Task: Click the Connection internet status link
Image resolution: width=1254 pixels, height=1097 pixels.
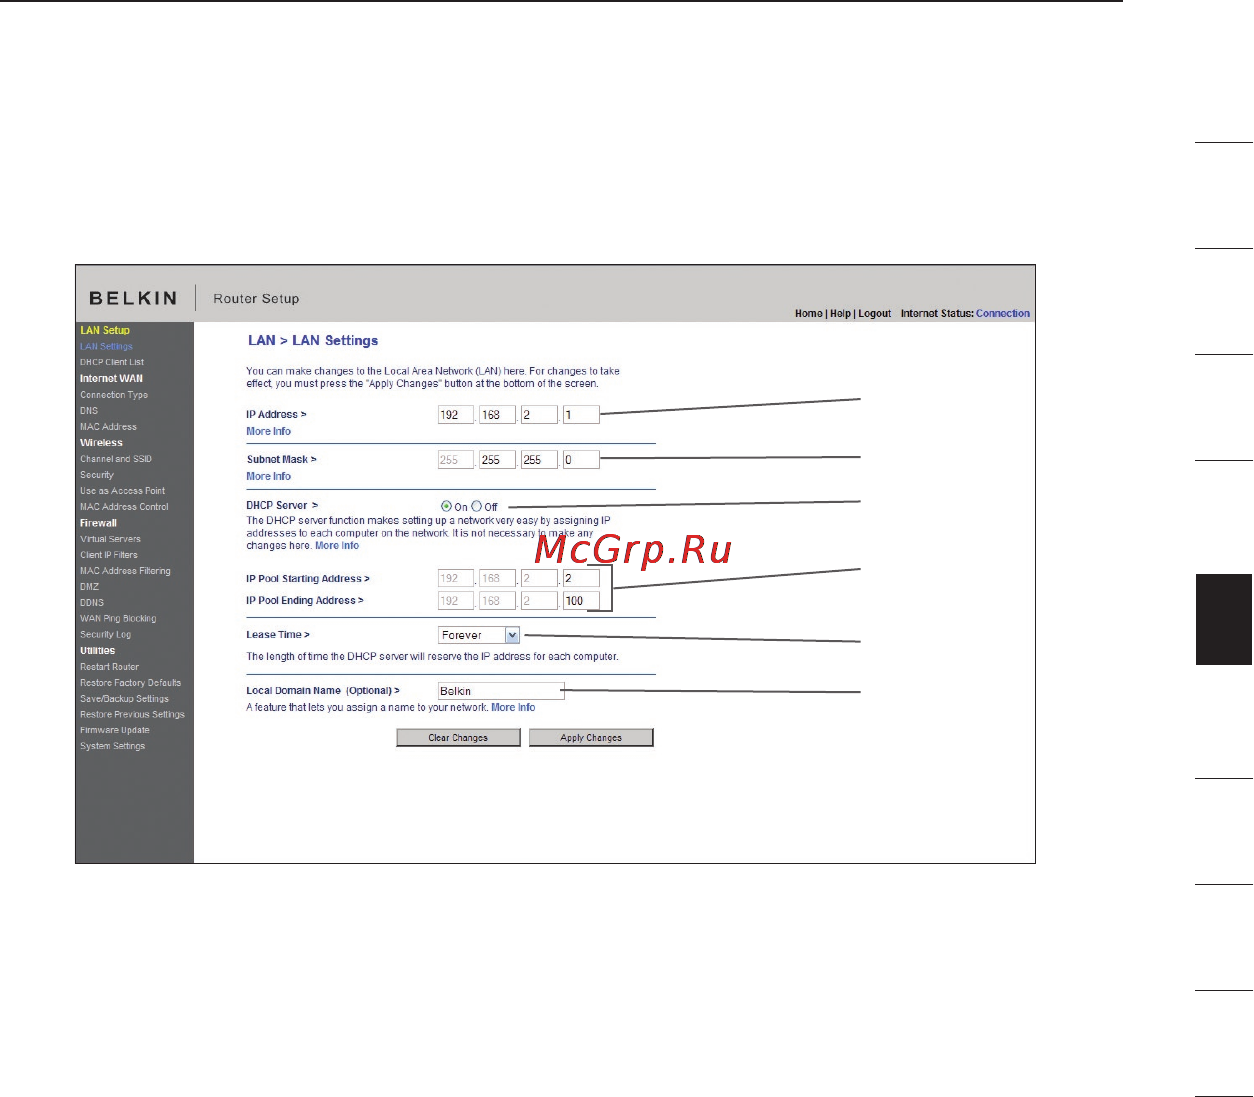Action: coord(1003,313)
